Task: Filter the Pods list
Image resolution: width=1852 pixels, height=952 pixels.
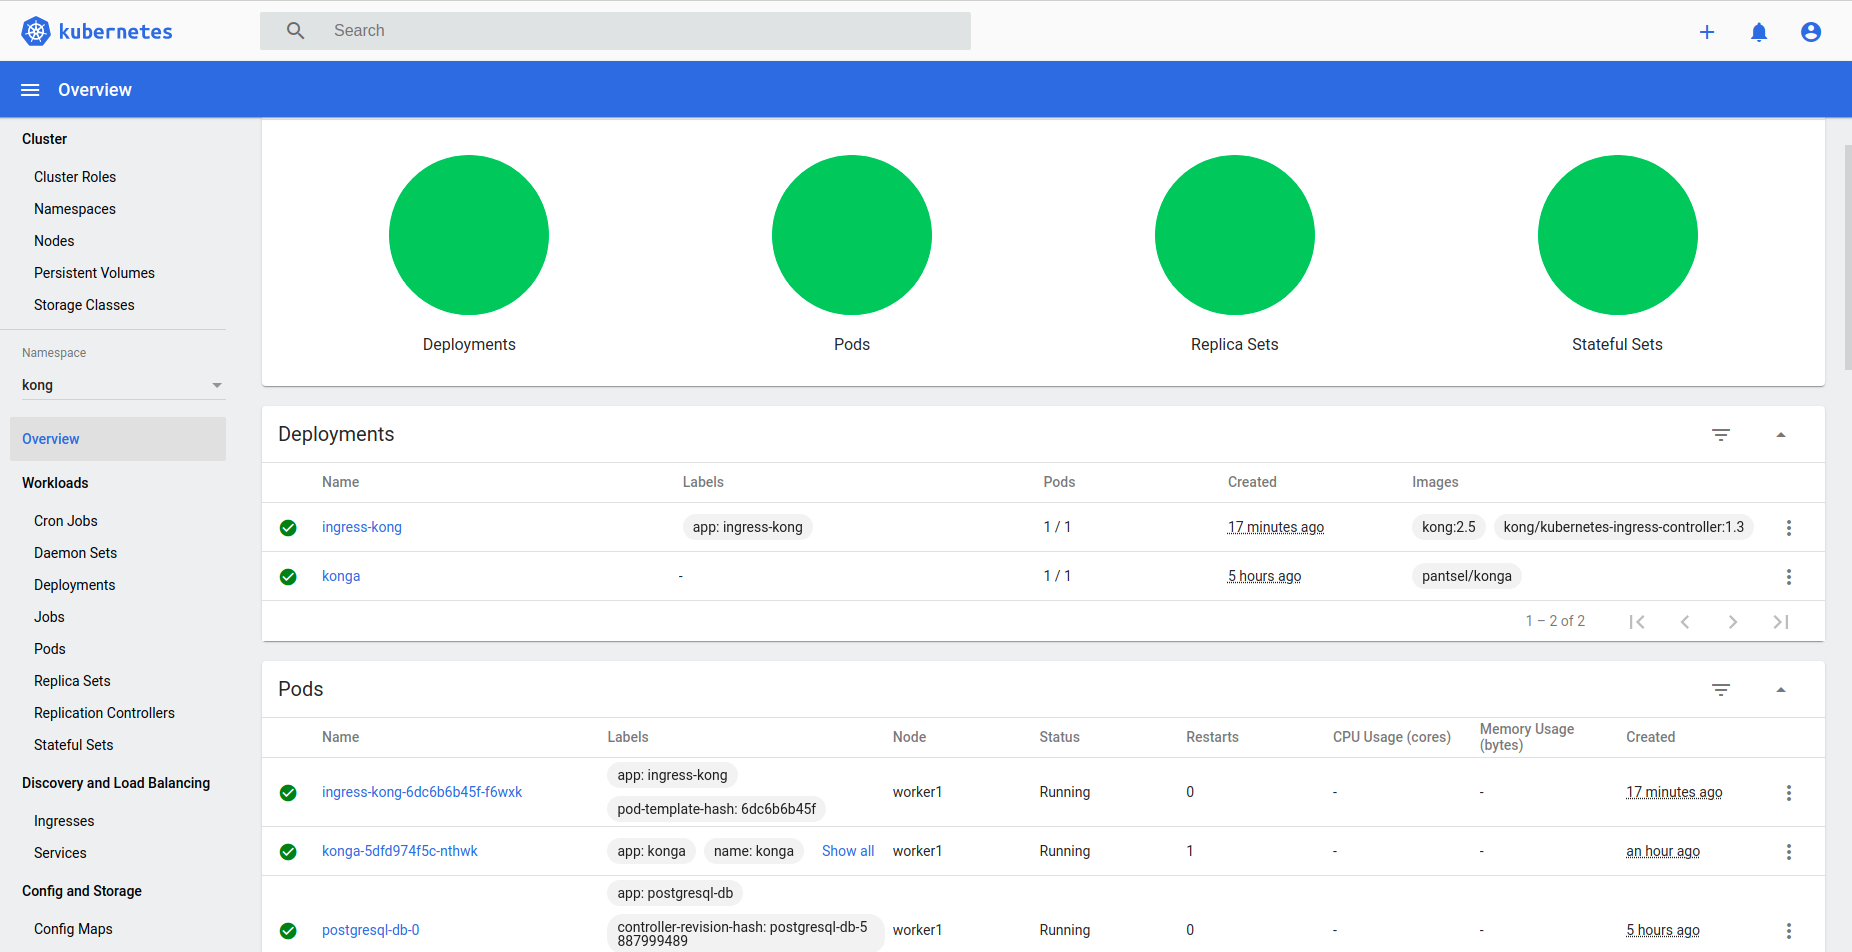Action: (x=1721, y=690)
